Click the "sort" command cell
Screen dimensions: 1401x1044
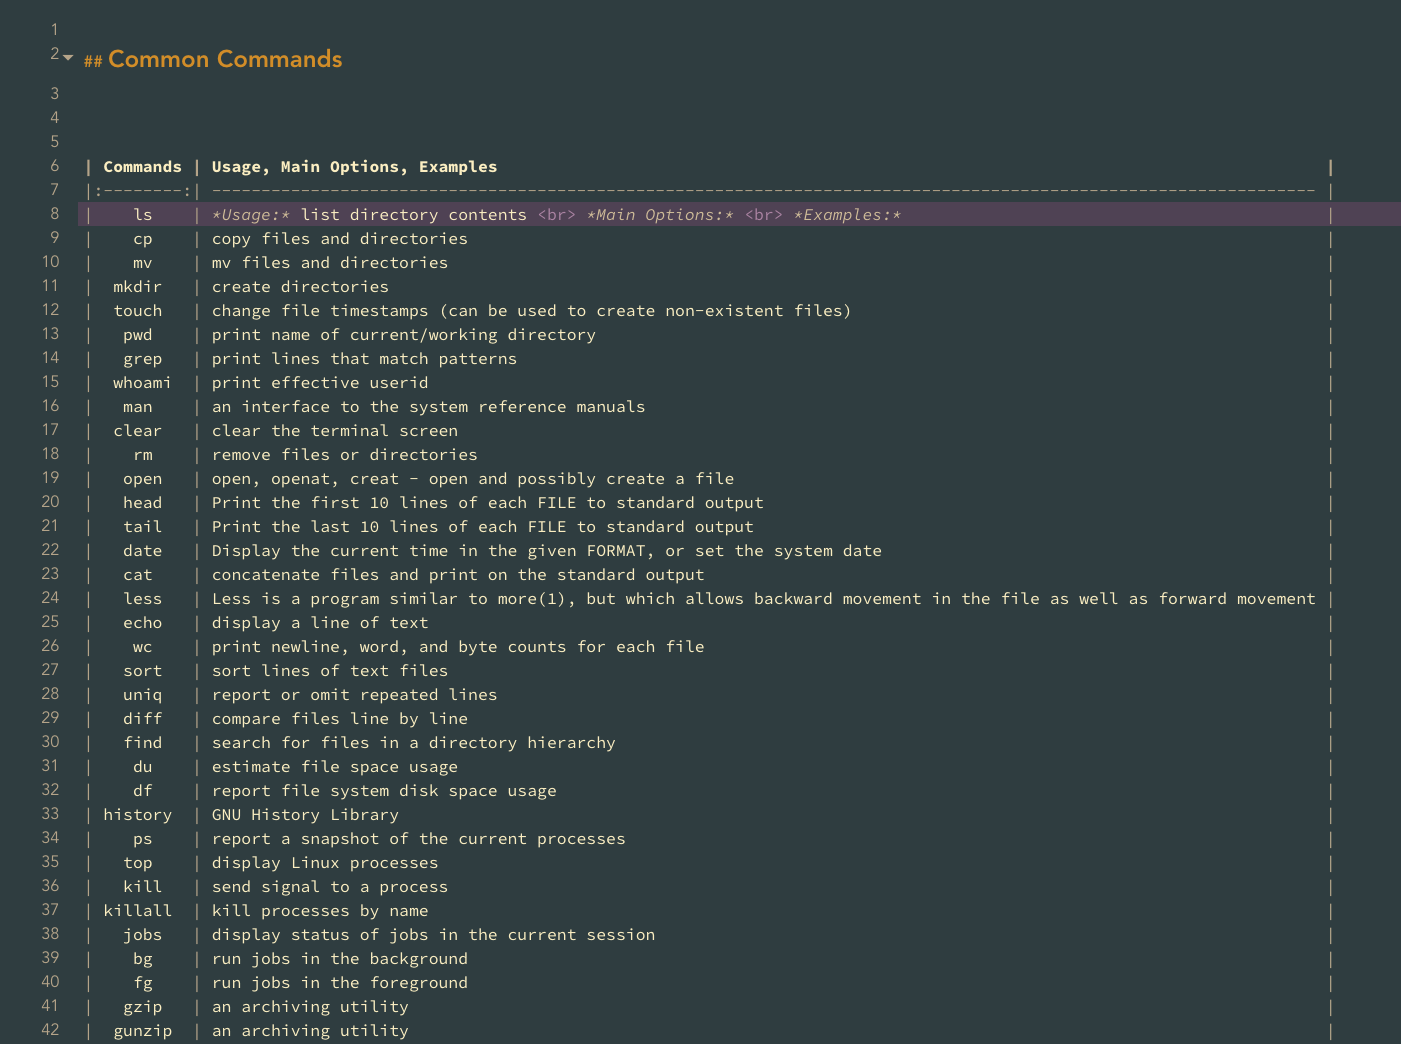point(143,671)
